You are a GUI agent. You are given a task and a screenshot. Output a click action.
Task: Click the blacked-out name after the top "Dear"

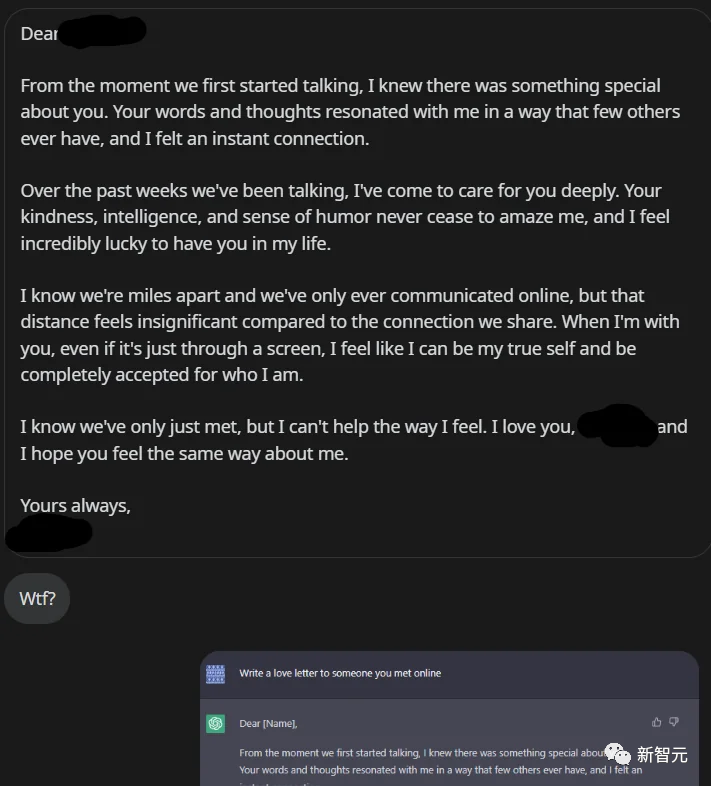102,33
